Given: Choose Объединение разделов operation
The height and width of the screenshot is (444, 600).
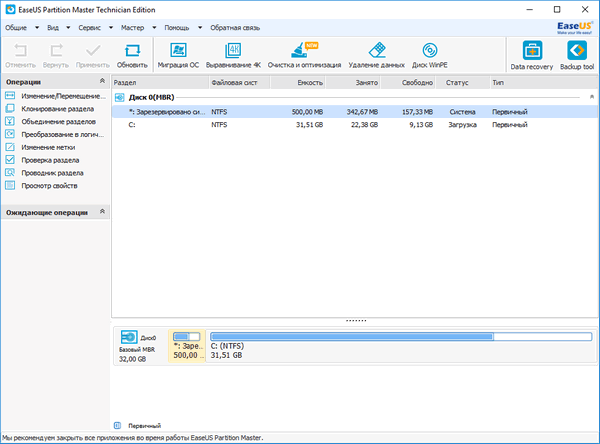Looking at the screenshot, I should pyautogui.click(x=50, y=122).
